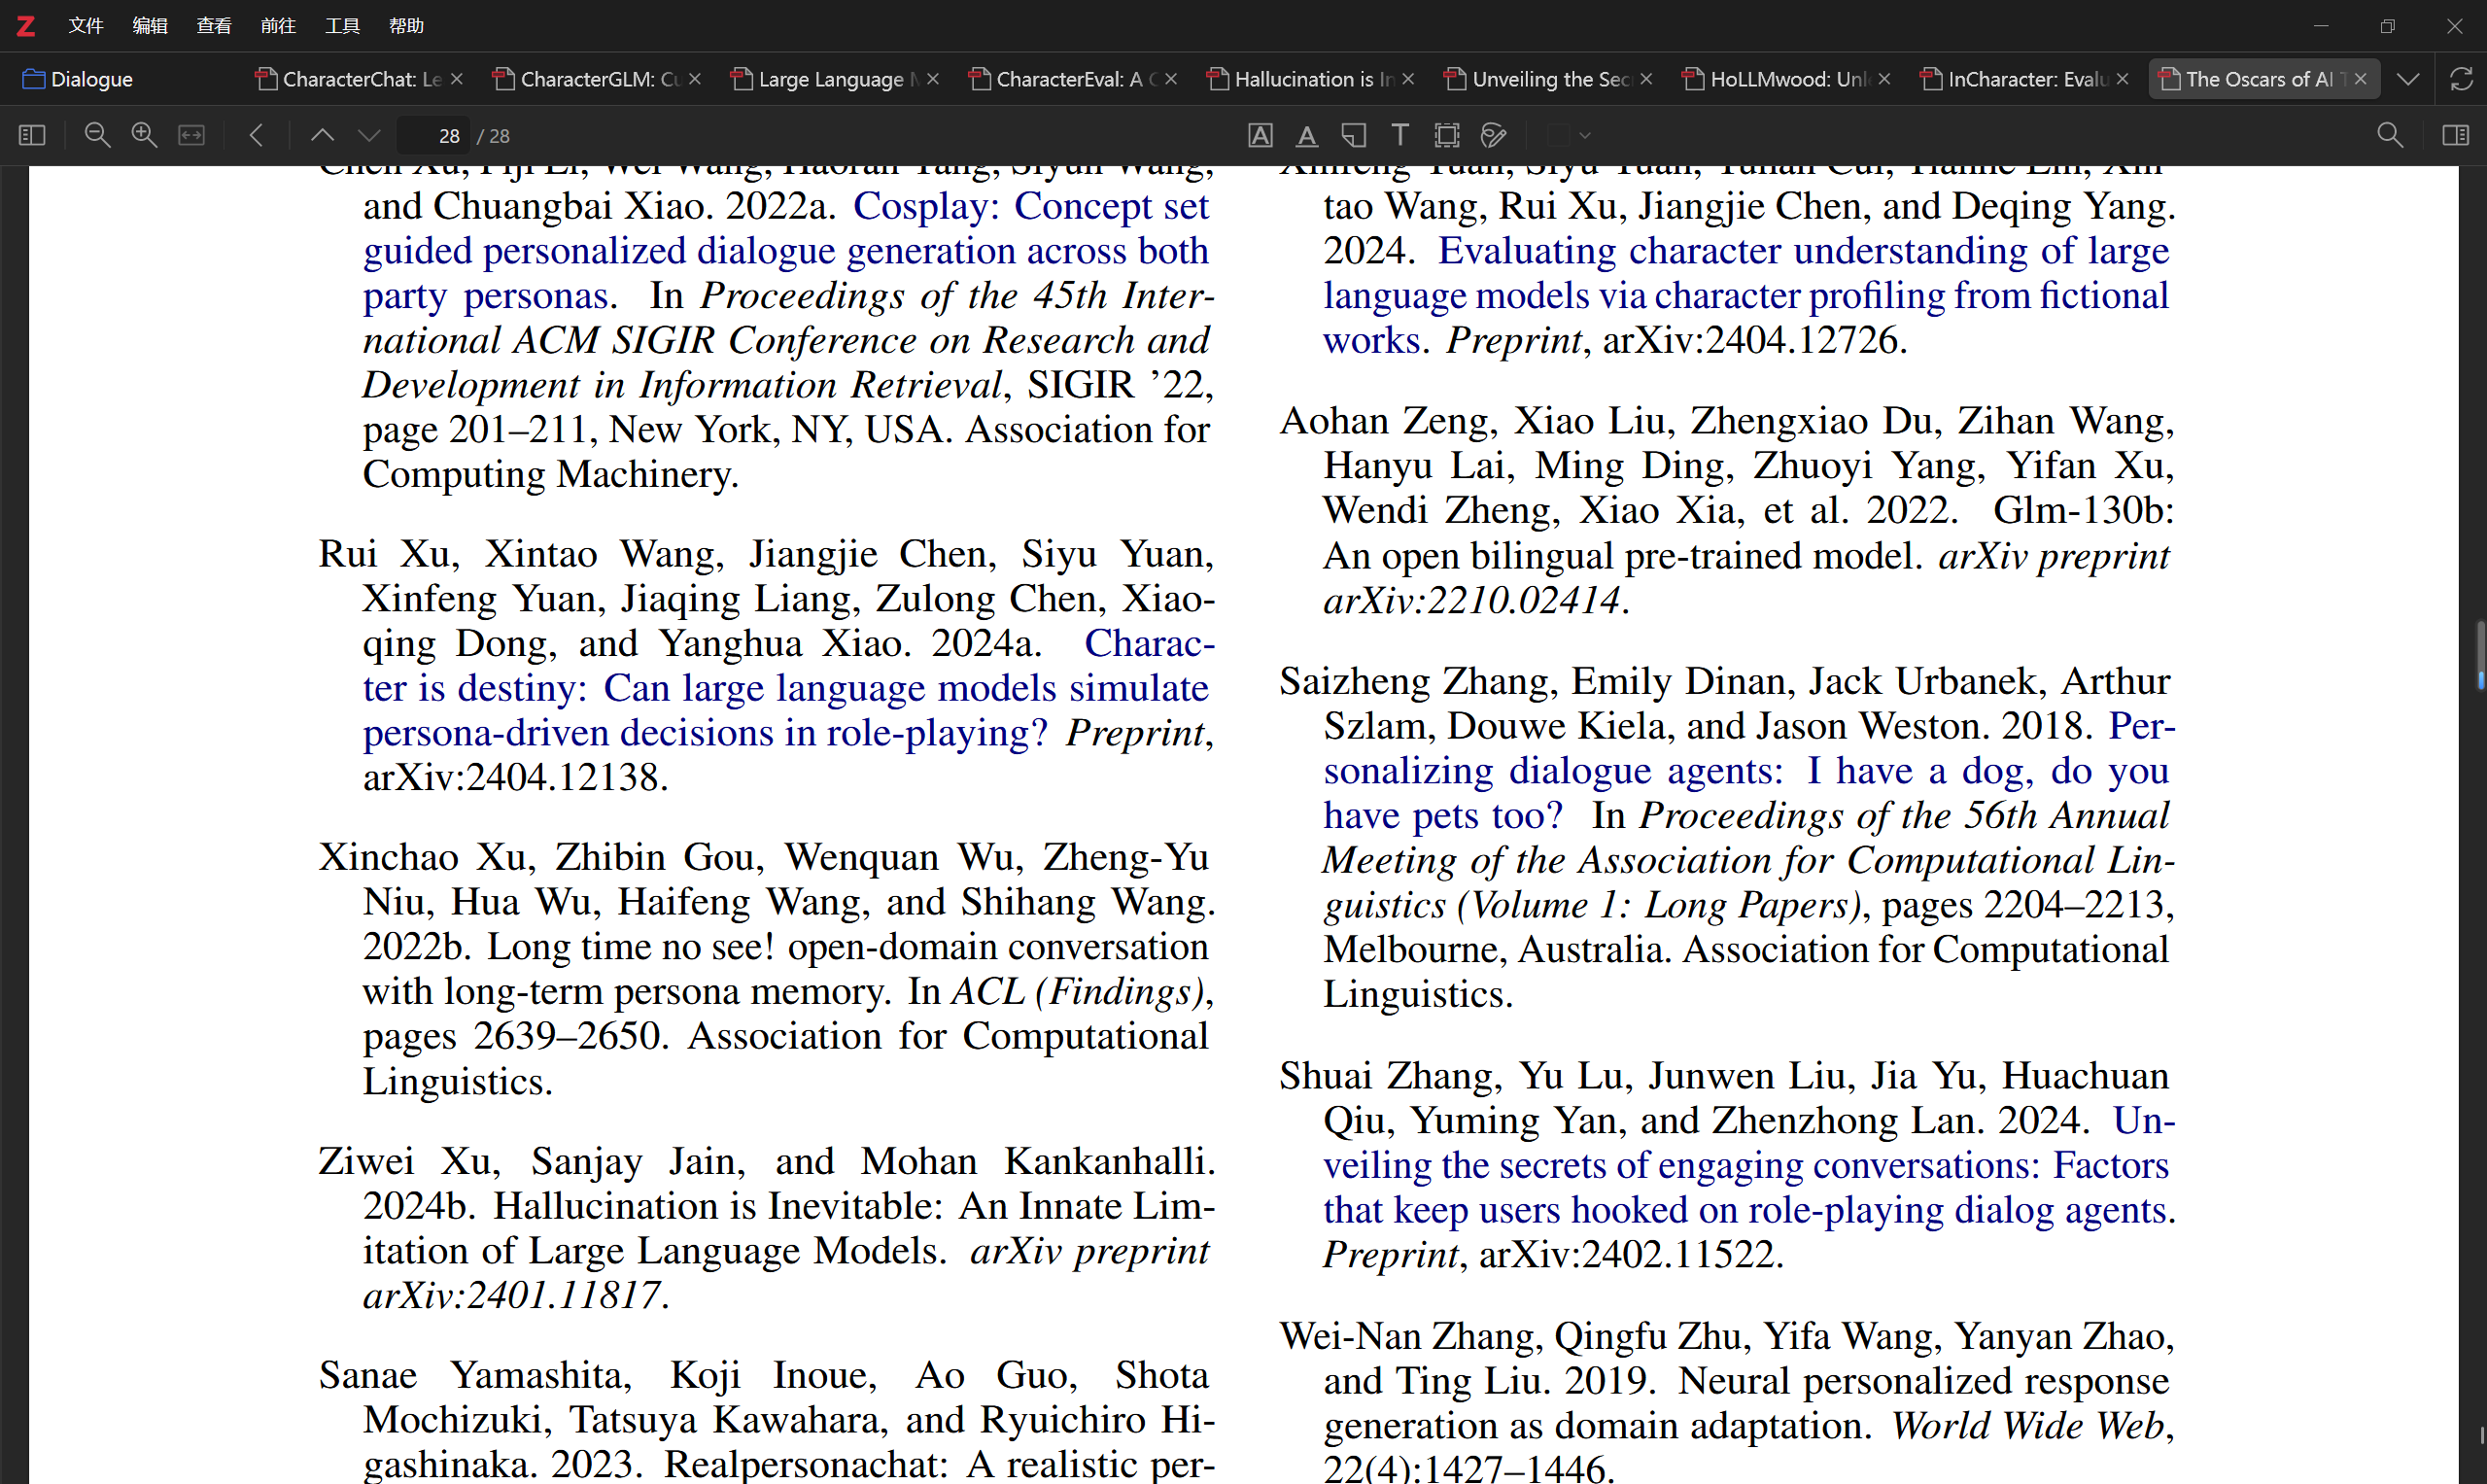2487x1484 pixels.
Task: Toggle fit-to-width zoom
Action: point(192,135)
